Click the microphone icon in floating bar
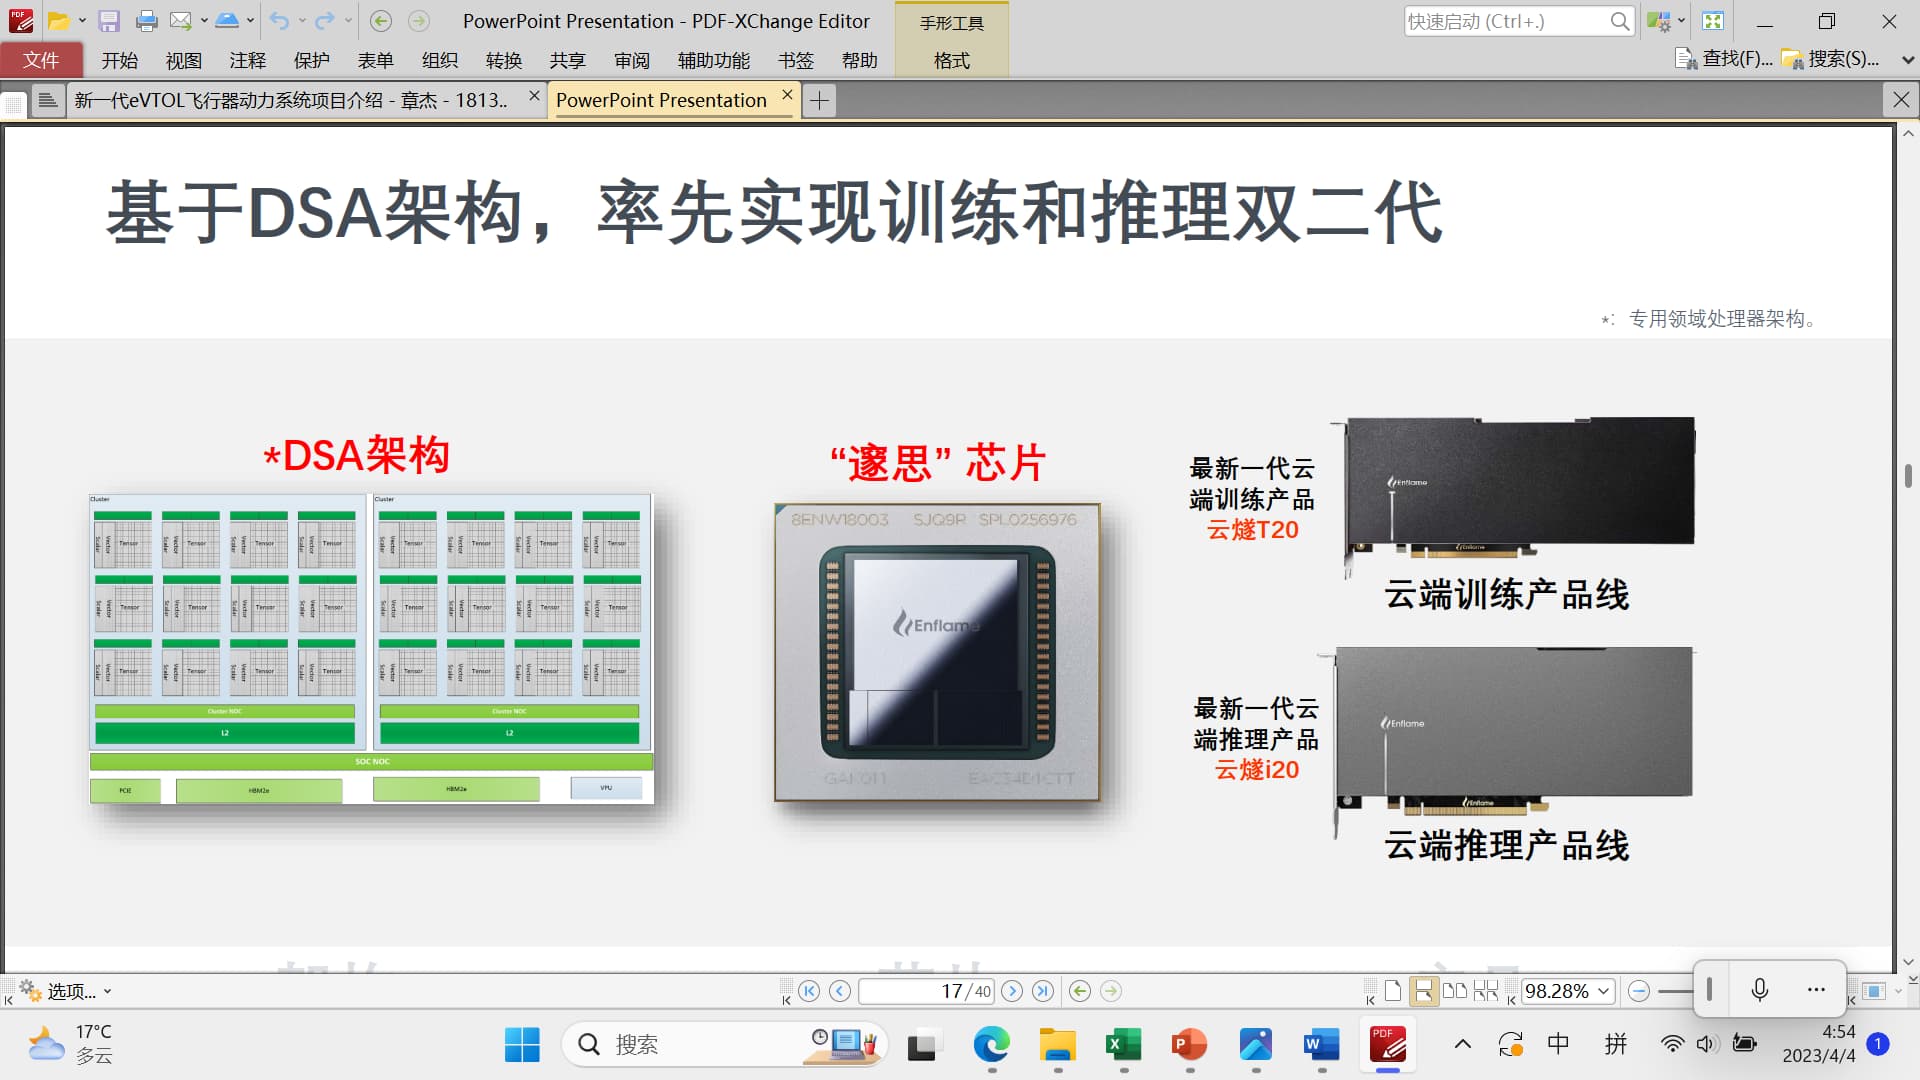Screen dimensions: 1920x1080 pos(1760,990)
